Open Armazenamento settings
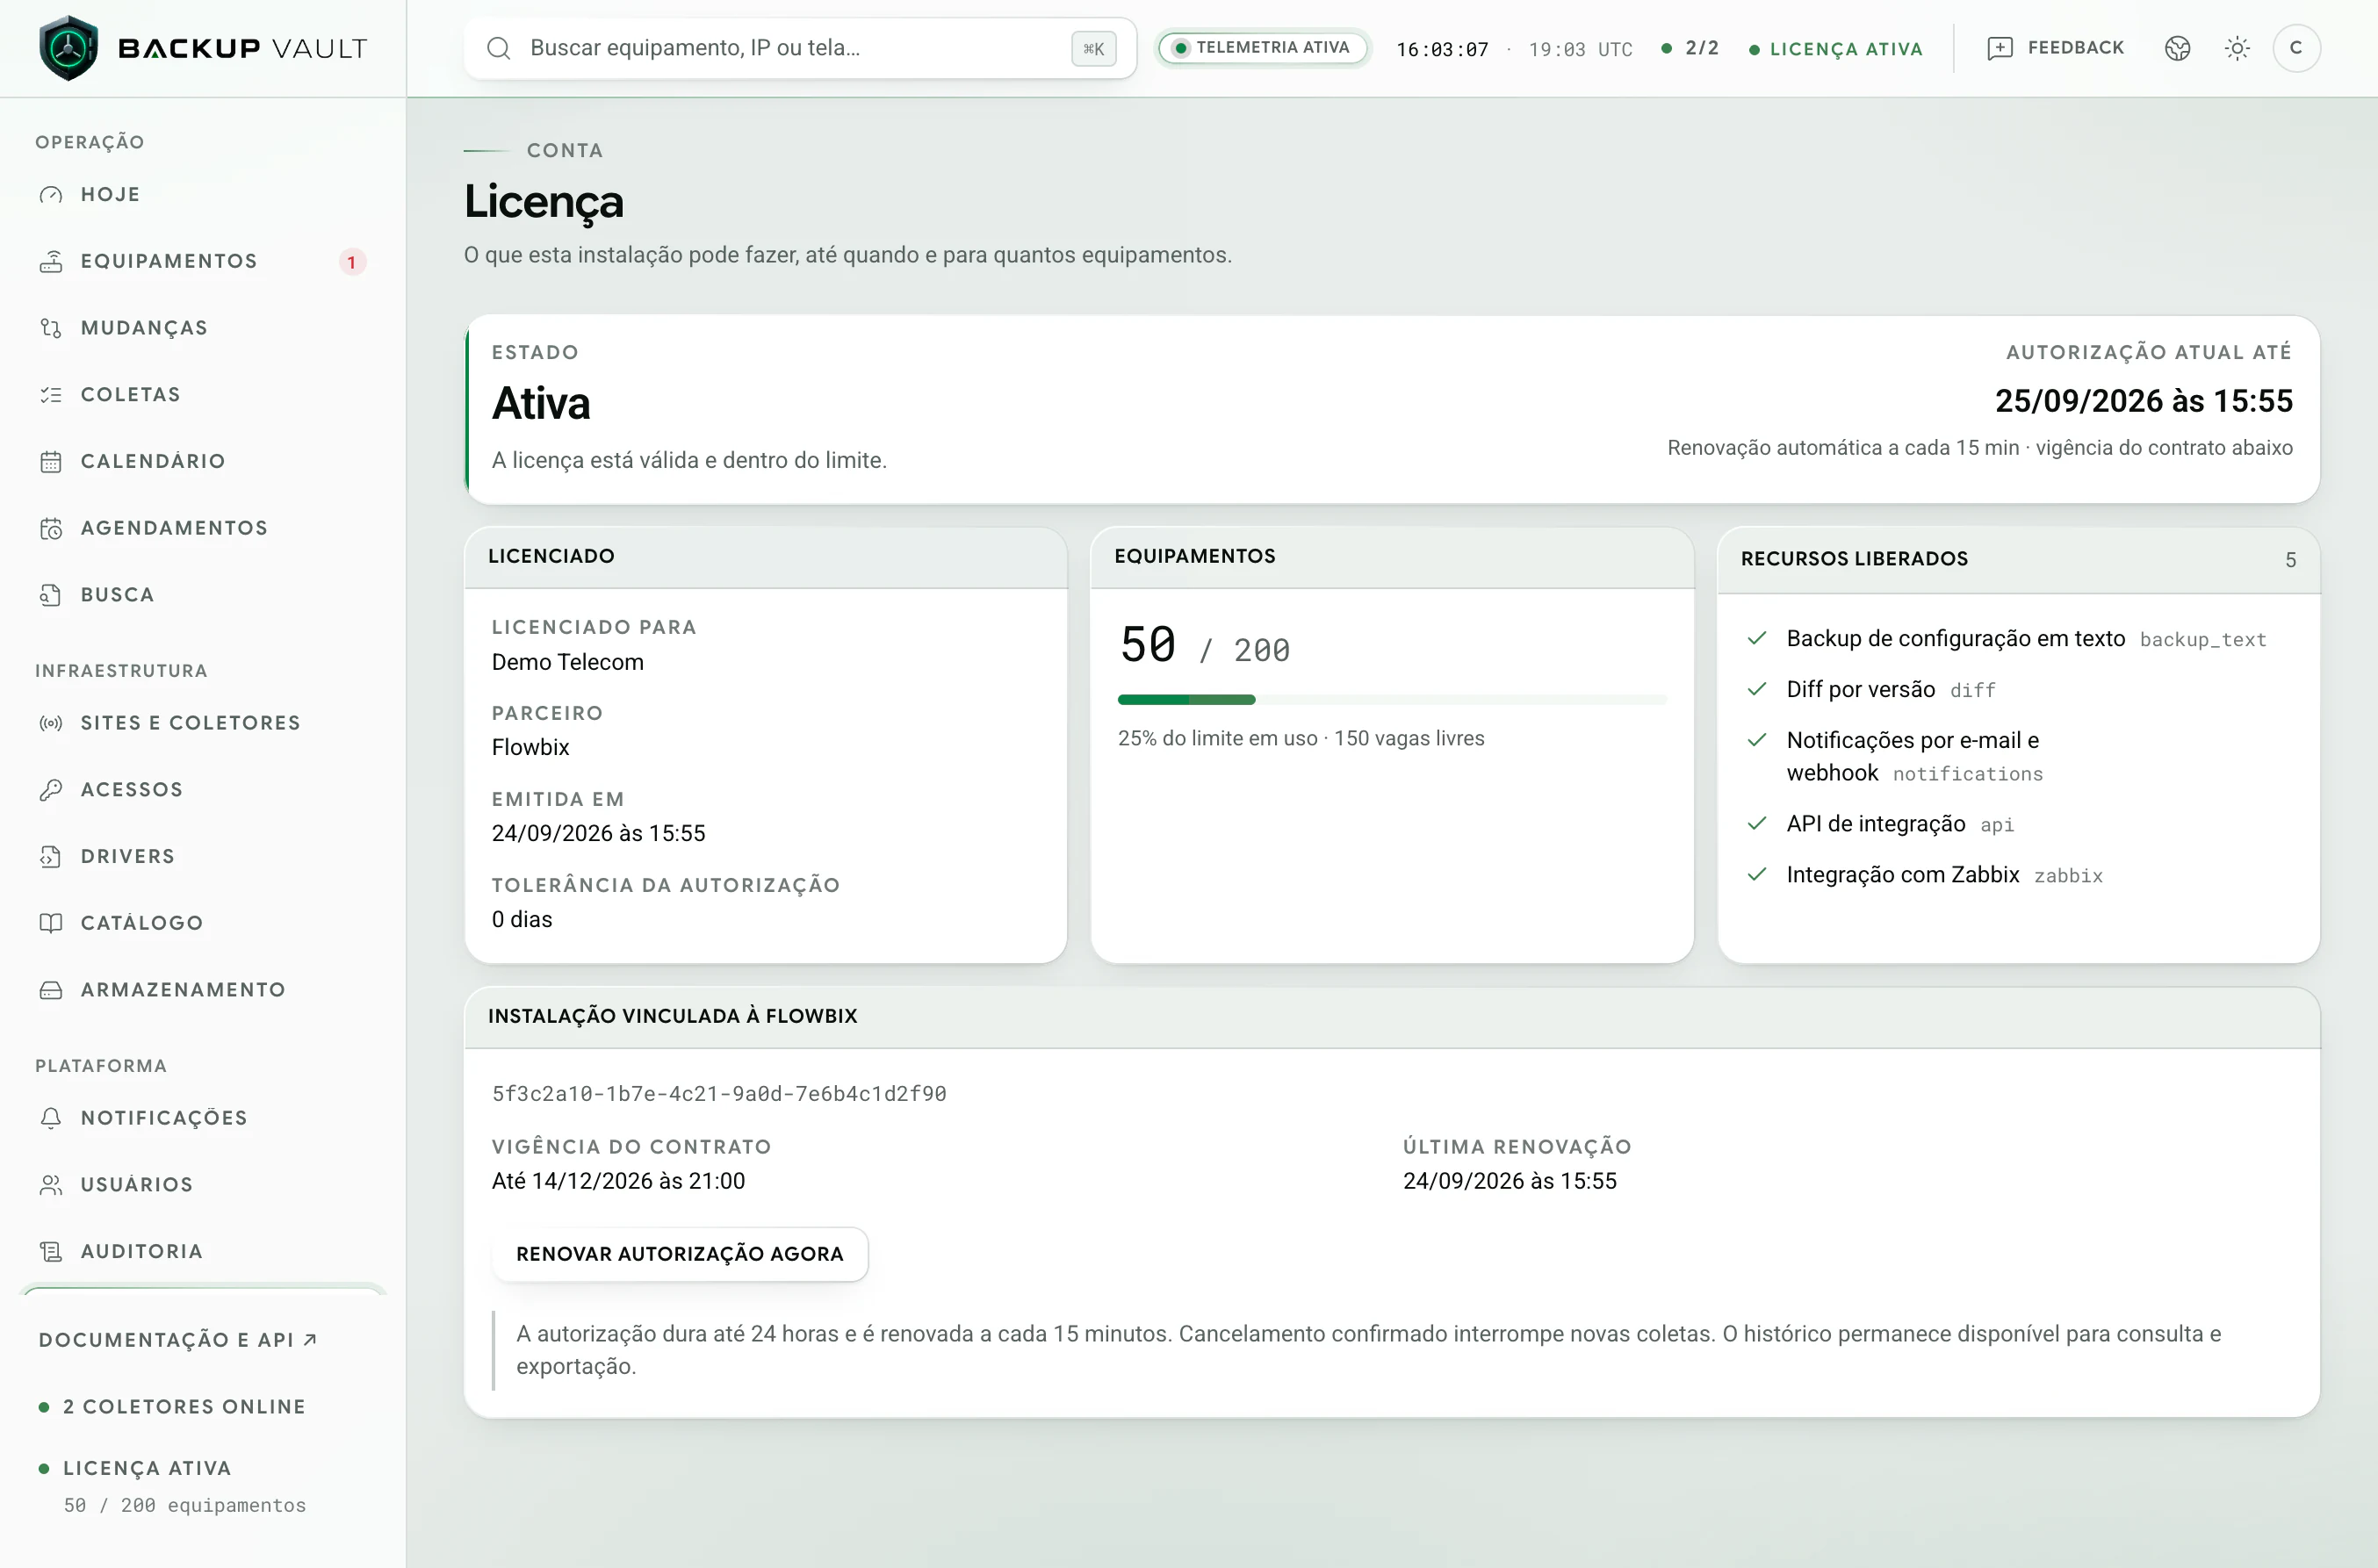This screenshot has width=2378, height=1568. (x=202, y=990)
